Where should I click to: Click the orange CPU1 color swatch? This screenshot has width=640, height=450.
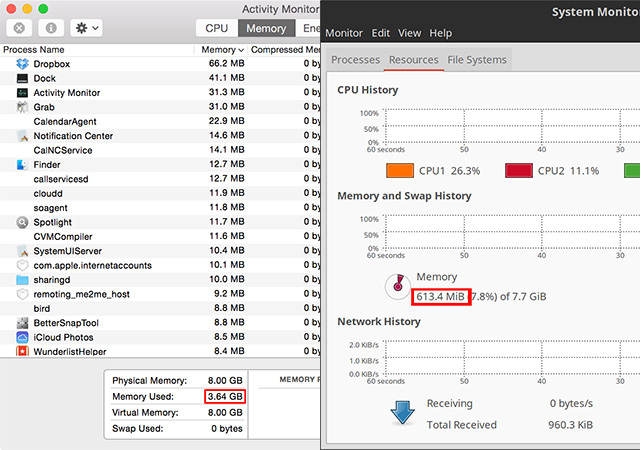click(x=400, y=170)
